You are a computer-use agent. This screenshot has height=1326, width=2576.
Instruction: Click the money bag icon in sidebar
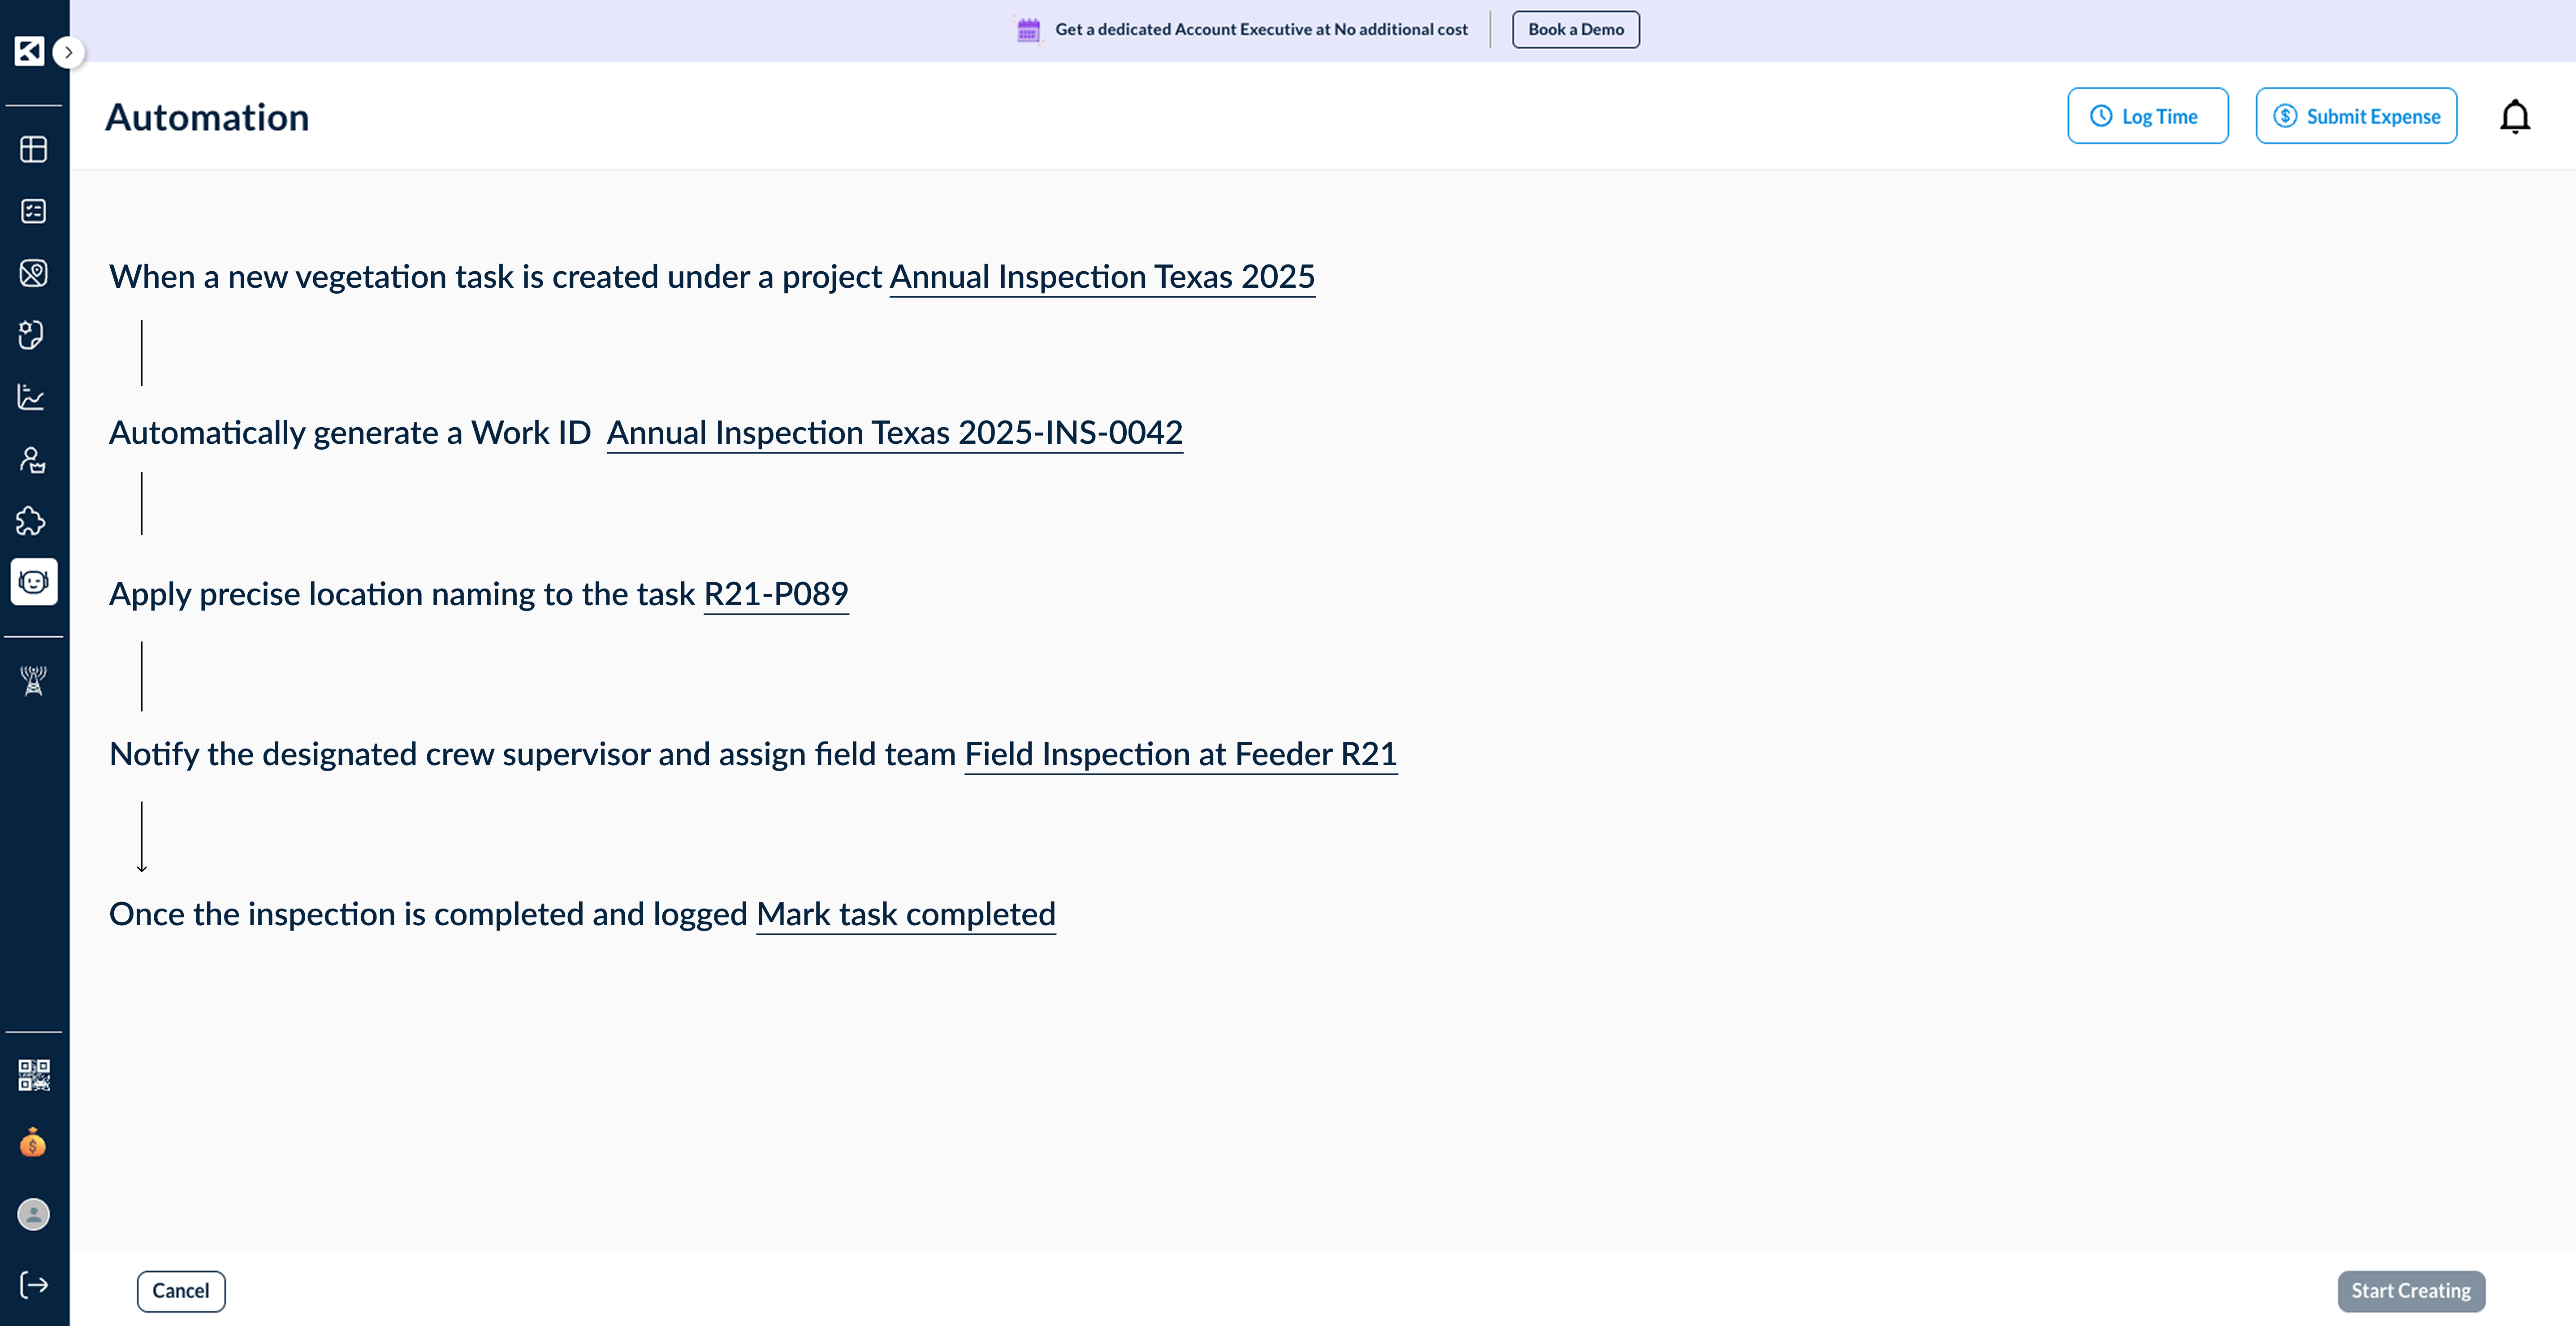tap(34, 1142)
